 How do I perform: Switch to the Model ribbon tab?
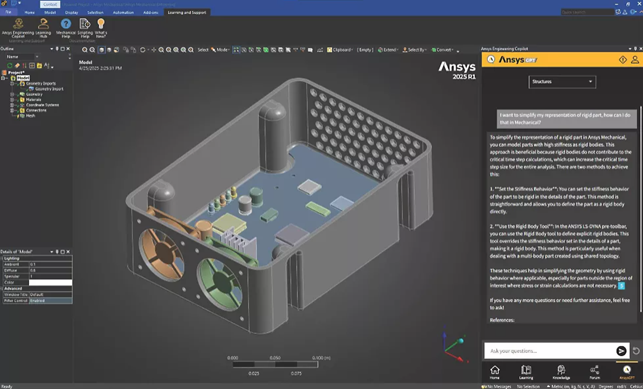point(50,12)
